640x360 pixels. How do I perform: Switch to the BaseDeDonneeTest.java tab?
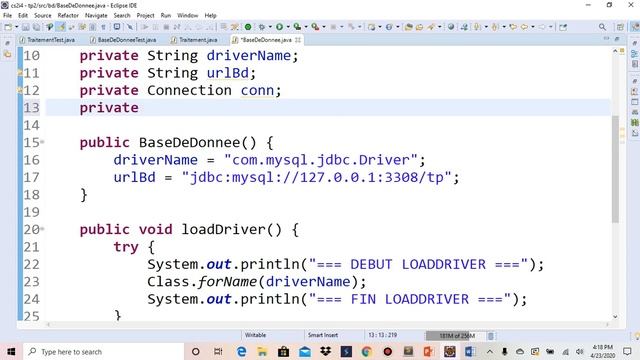click(123, 40)
